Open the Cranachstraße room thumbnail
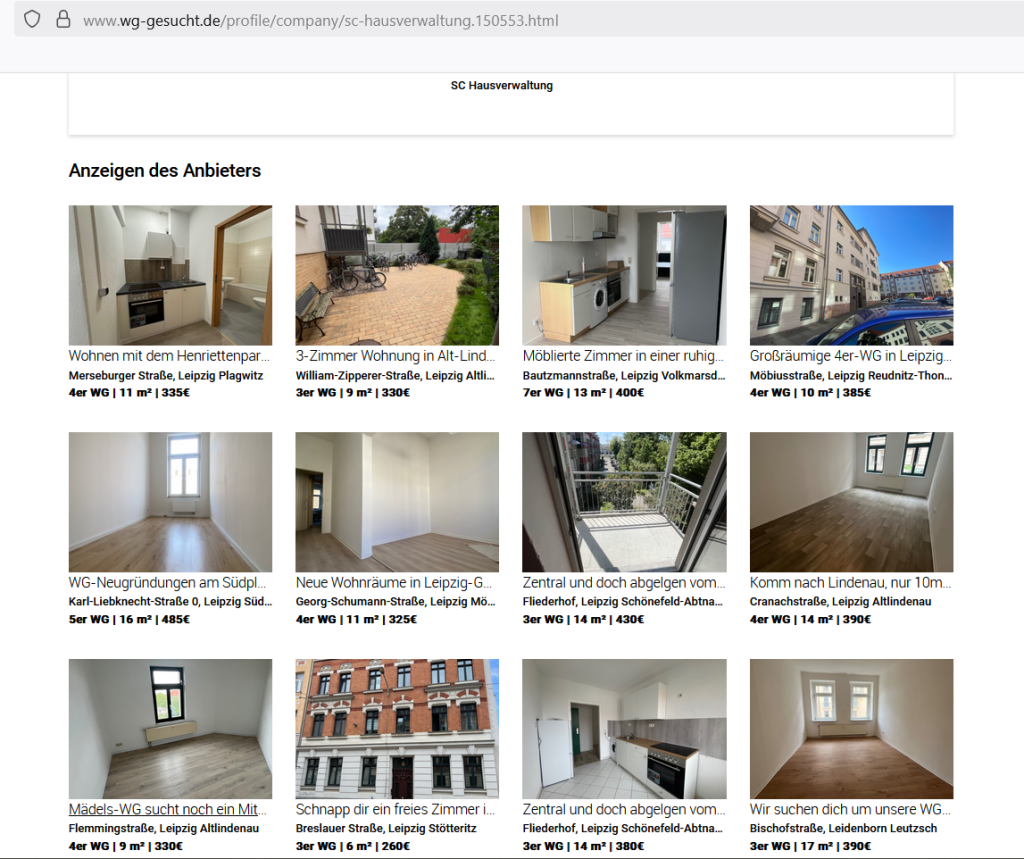Viewport: 1024px width, 859px height. point(851,502)
